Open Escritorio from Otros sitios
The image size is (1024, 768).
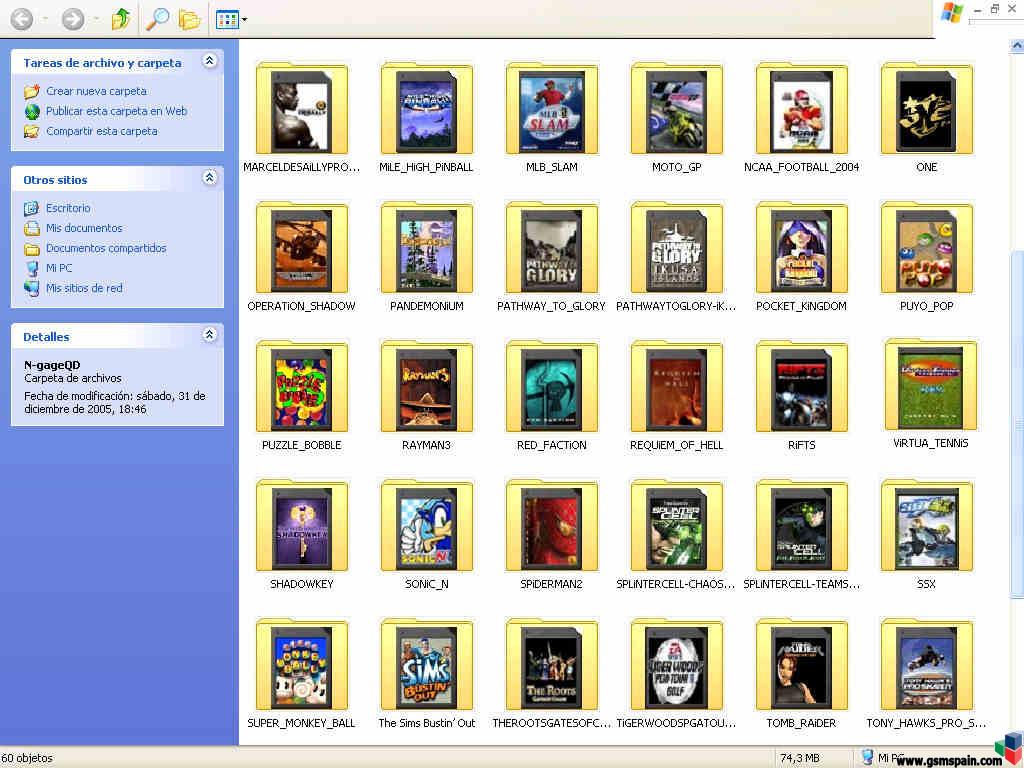coord(68,208)
